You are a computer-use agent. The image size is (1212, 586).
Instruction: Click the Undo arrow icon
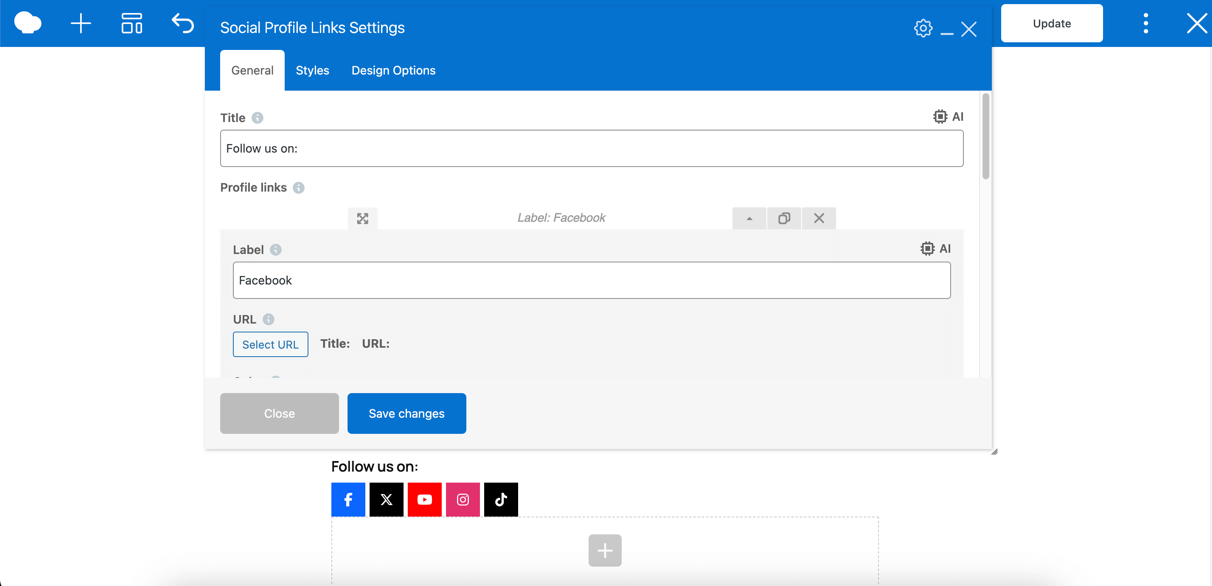tap(182, 22)
